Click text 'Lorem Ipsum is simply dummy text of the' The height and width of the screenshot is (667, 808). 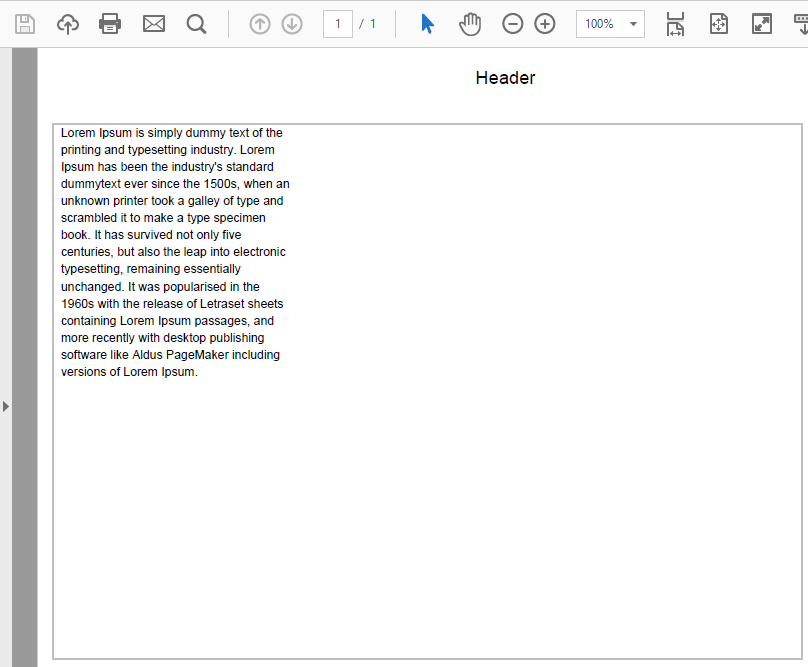(172, 133)
